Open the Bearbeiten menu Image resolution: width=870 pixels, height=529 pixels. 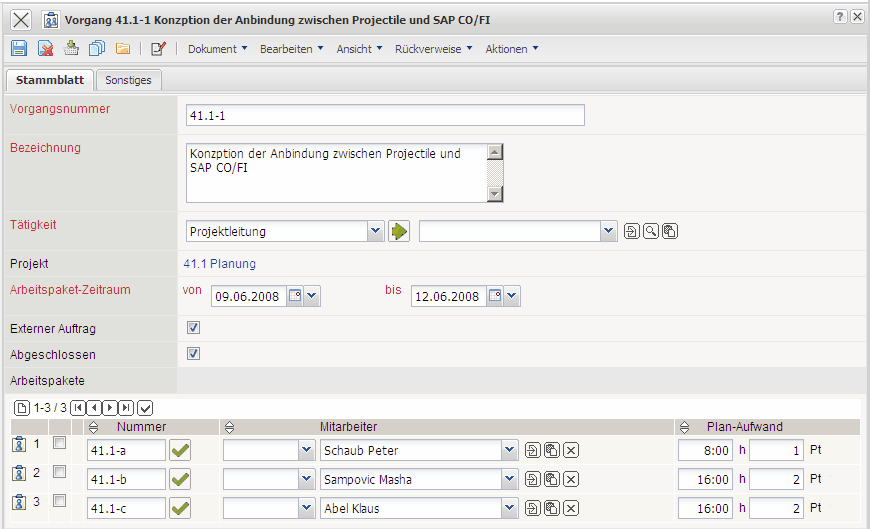(x=291, y=48)
